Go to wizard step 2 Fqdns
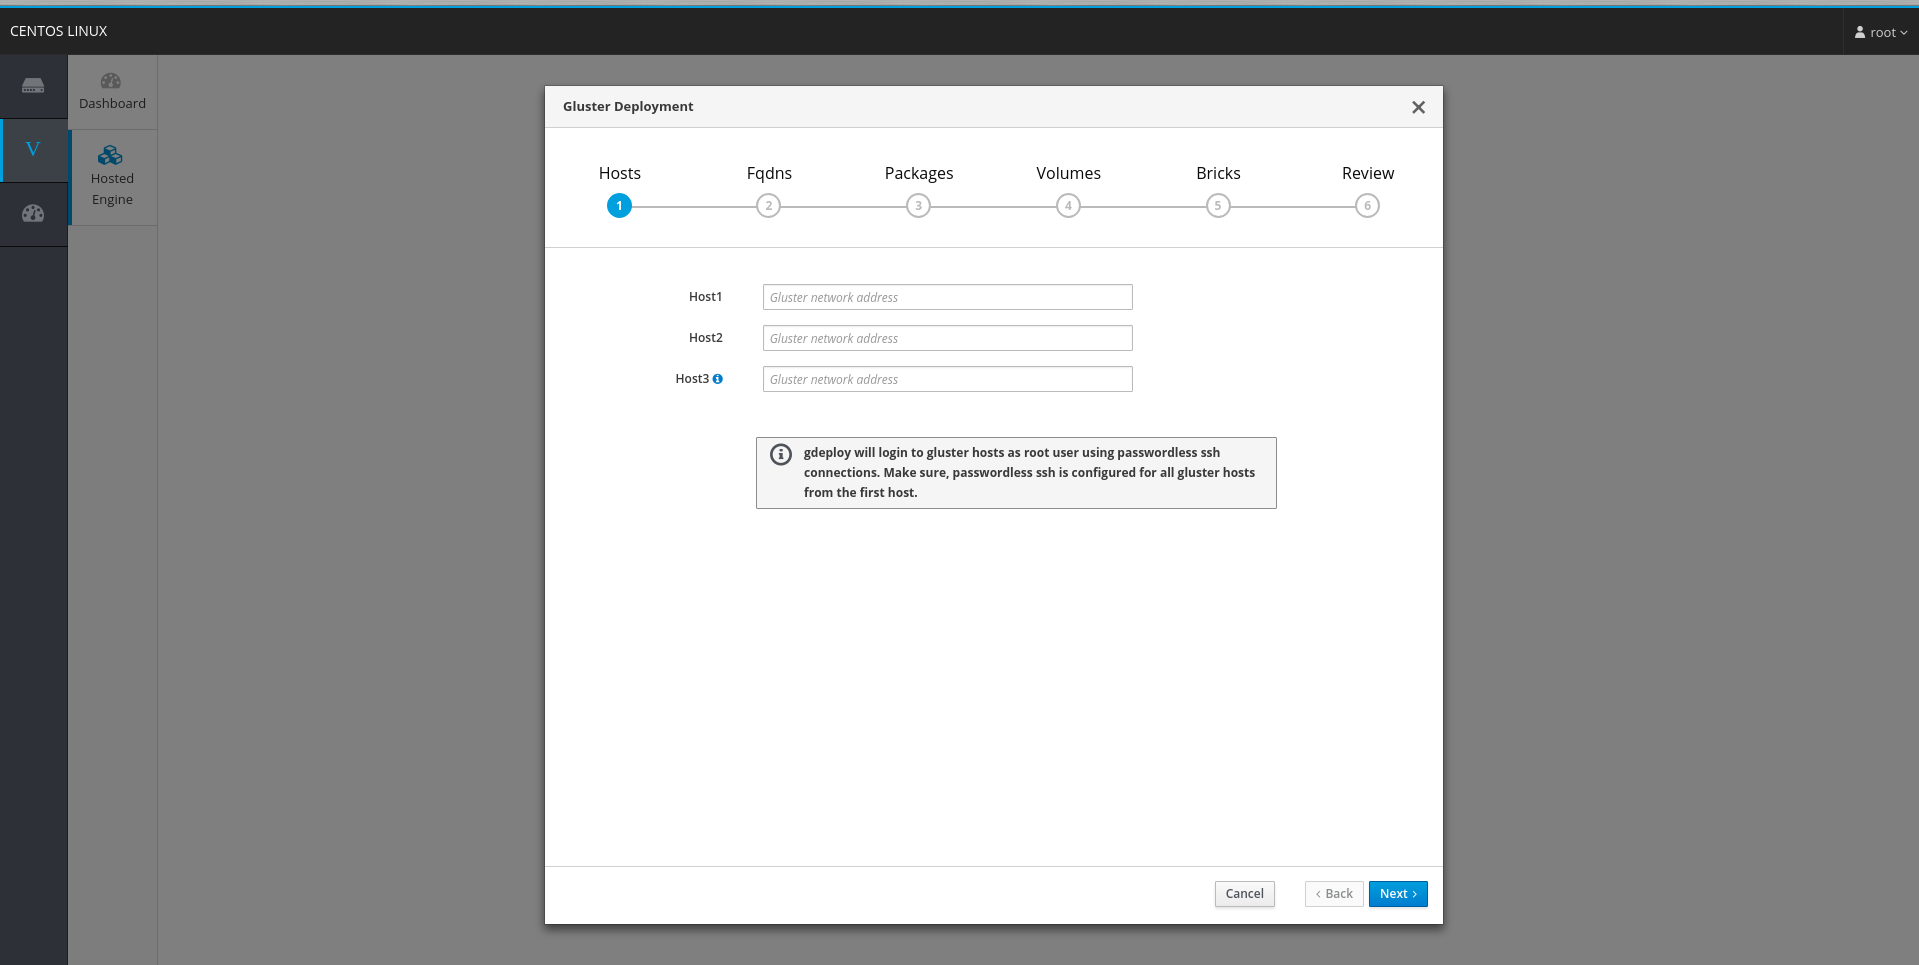This screenshot has height=965, width=1919. (x=768, y=206)
